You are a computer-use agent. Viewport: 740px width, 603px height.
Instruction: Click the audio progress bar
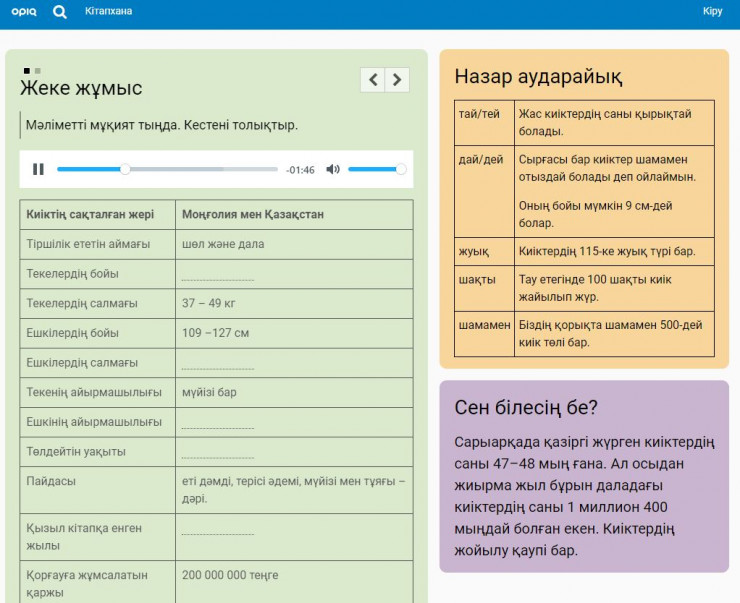(167, 169)
